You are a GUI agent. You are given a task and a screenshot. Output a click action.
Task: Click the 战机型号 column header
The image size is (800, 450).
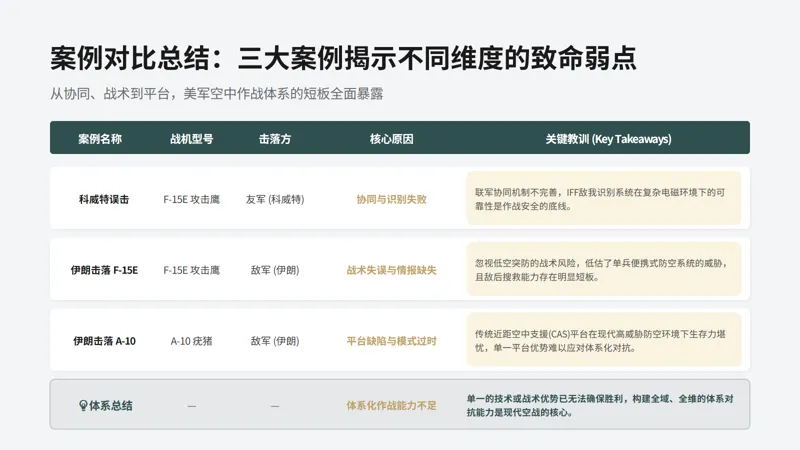tap(191, 139)
